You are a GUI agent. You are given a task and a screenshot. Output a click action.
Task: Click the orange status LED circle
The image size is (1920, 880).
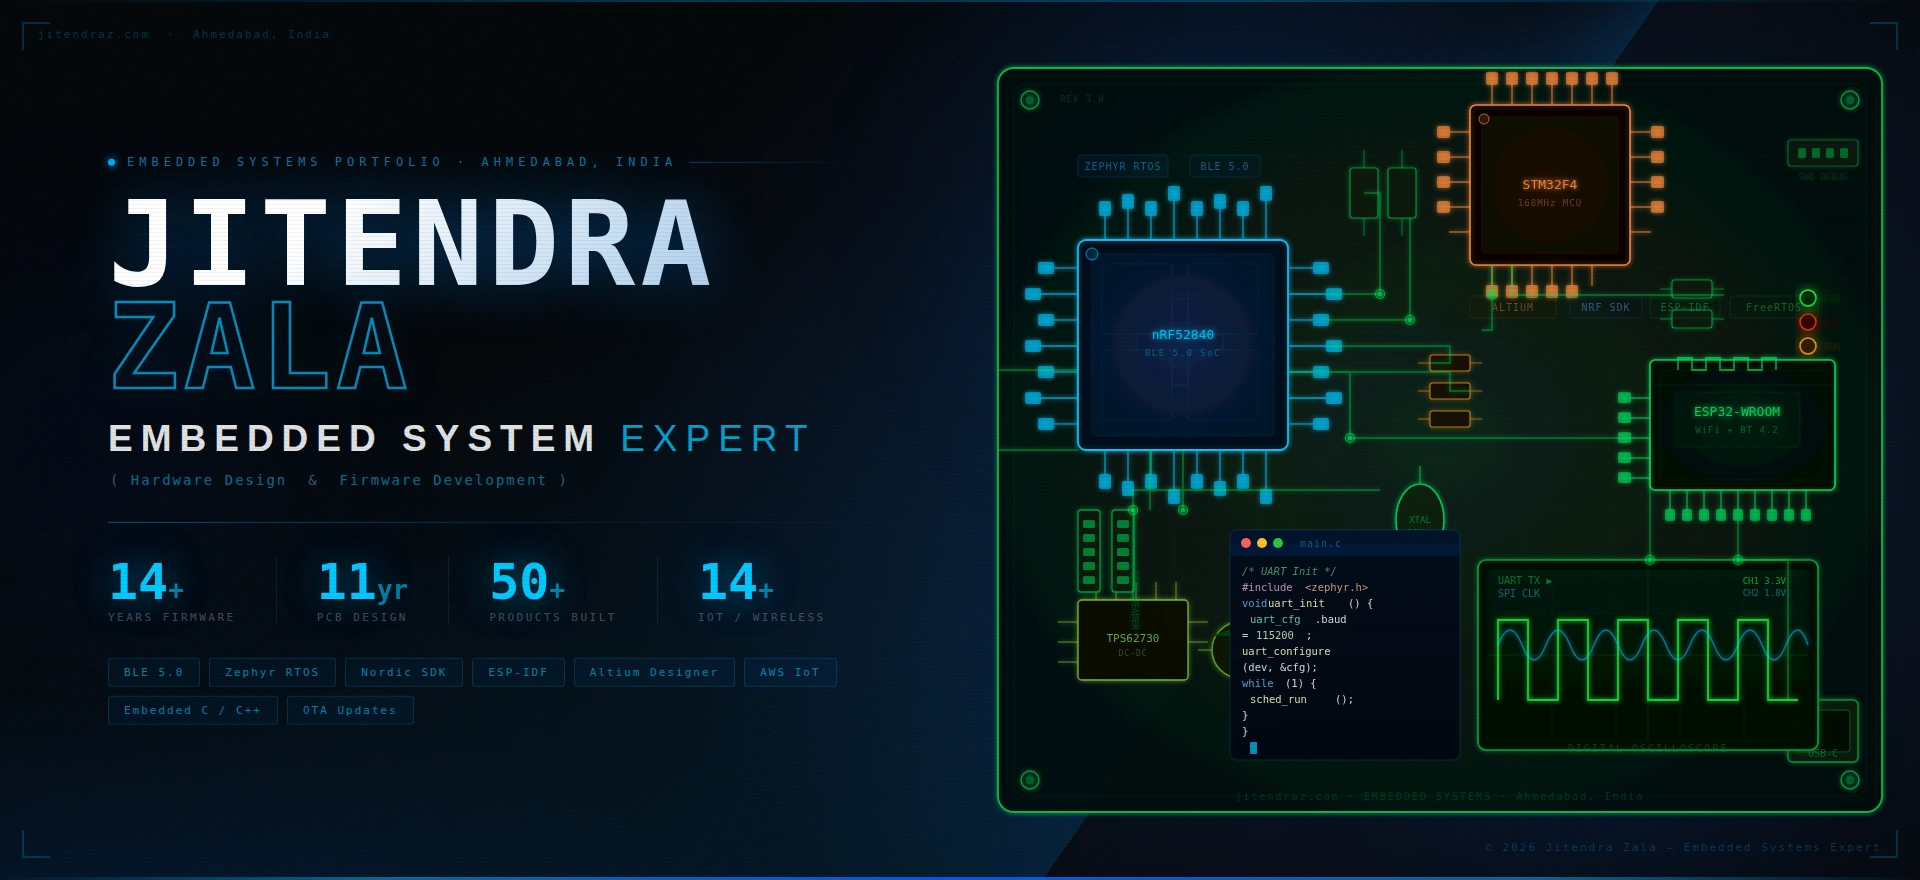(x=1807, y=346)
